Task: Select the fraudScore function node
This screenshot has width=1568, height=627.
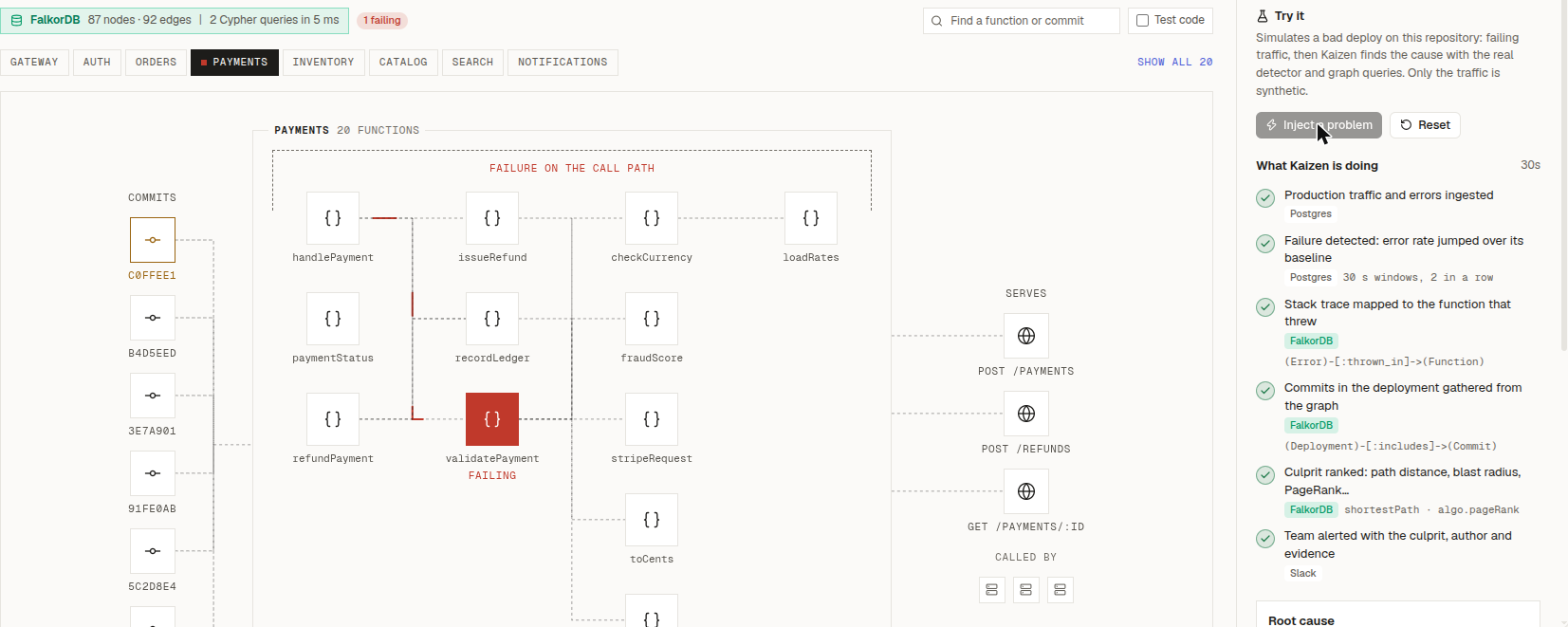Action: 651,319
